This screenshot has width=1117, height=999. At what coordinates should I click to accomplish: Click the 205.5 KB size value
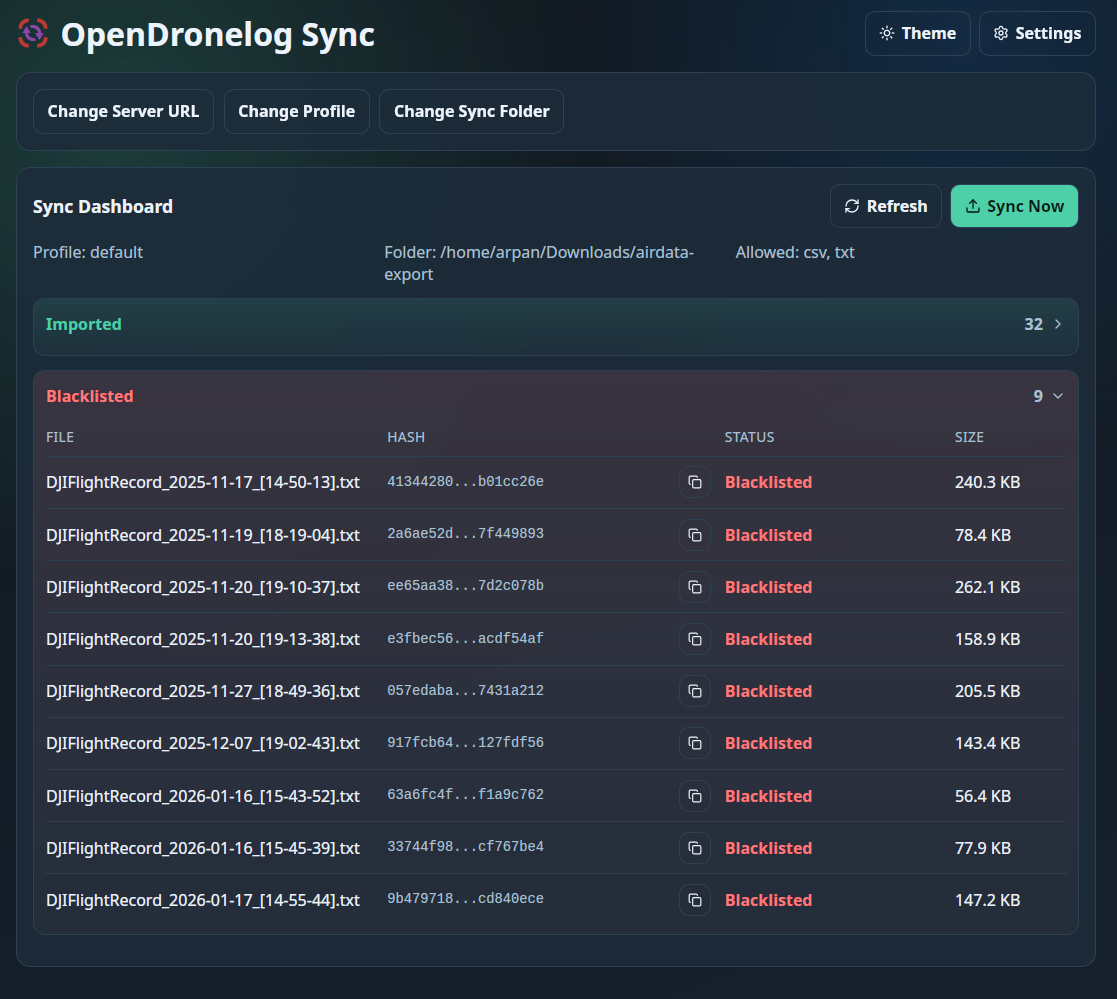[x=987, y=691]
